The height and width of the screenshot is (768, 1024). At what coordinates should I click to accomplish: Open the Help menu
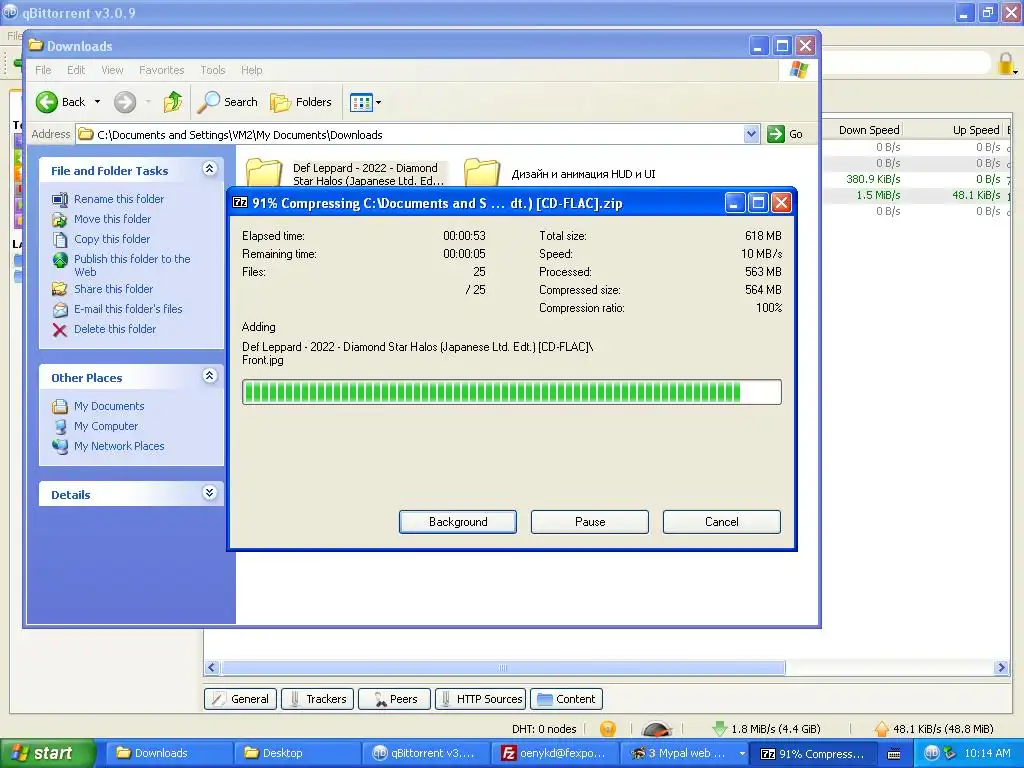[x=251, y=70]
